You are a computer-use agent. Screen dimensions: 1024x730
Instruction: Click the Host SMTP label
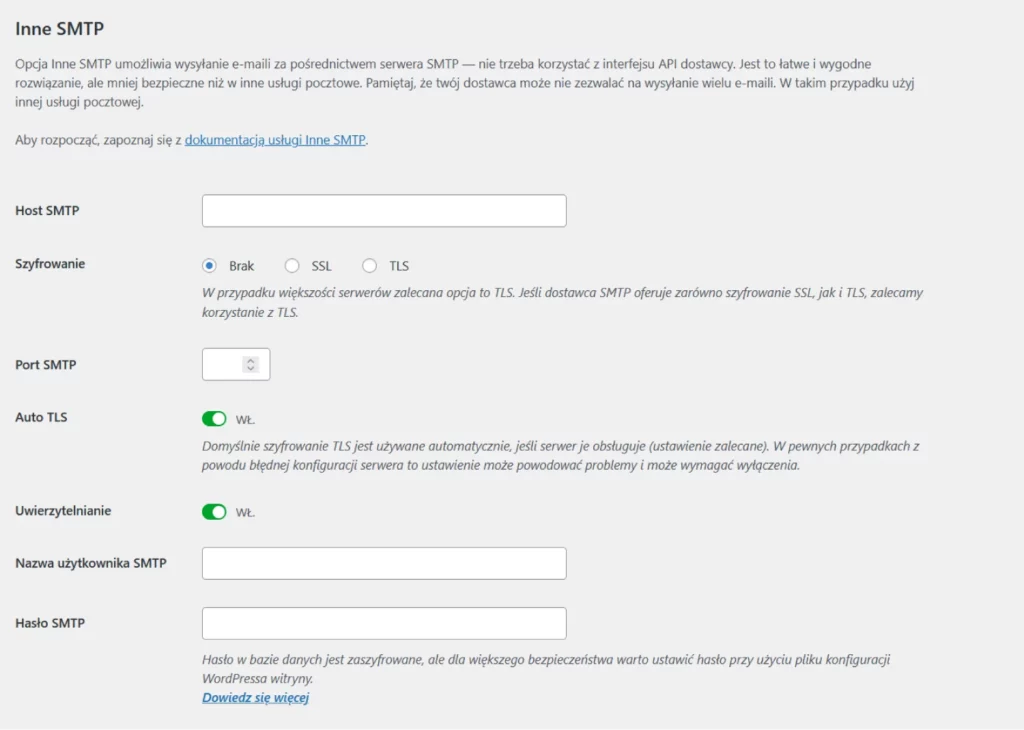(x=47, y=210)
